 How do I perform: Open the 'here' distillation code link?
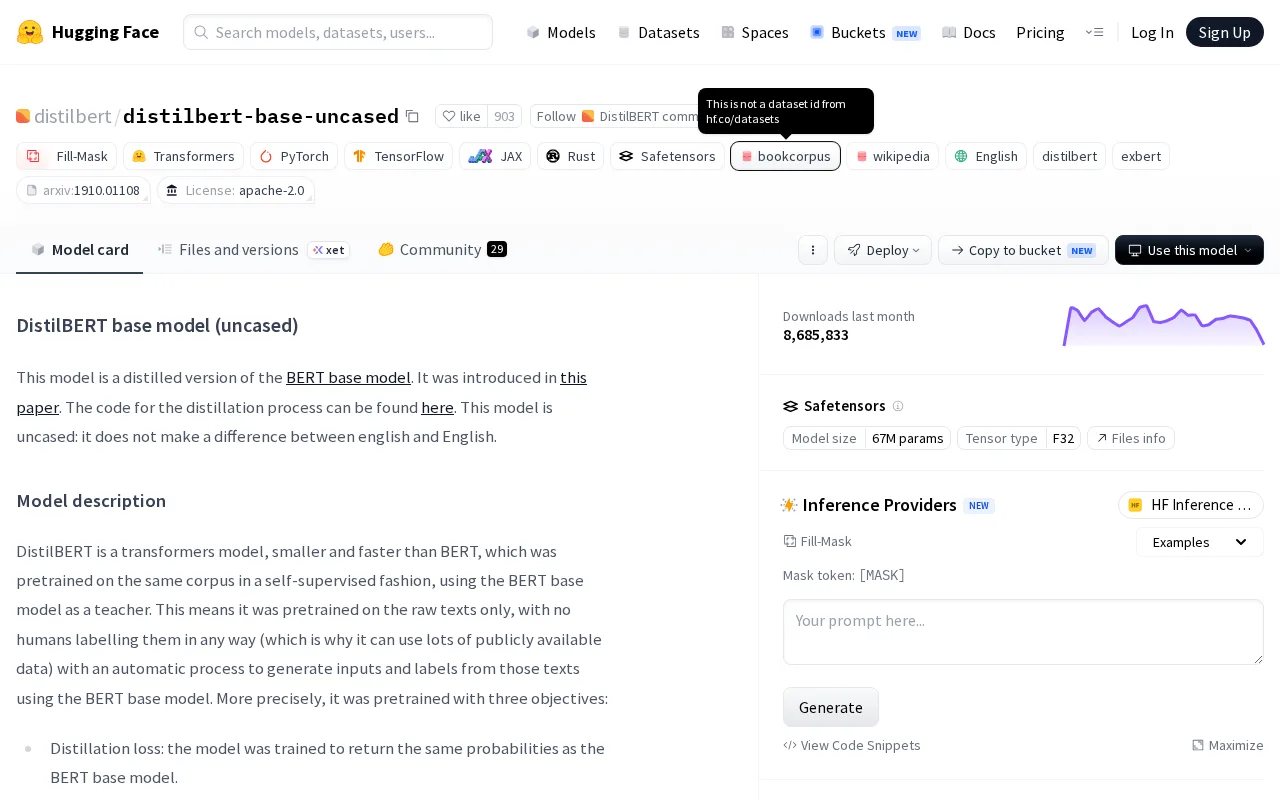[437, 407]
